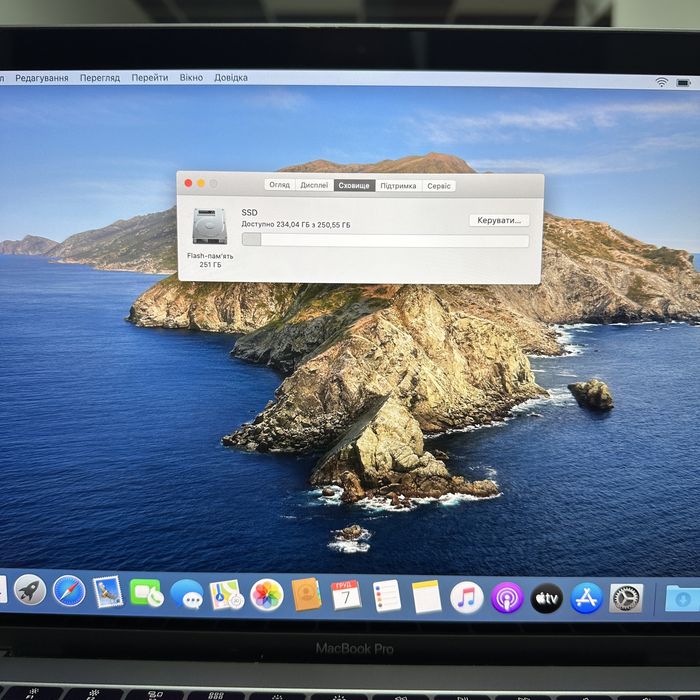Click the battery status icon
Viewport: 700px width, 700px height.
tap(683, 83)
